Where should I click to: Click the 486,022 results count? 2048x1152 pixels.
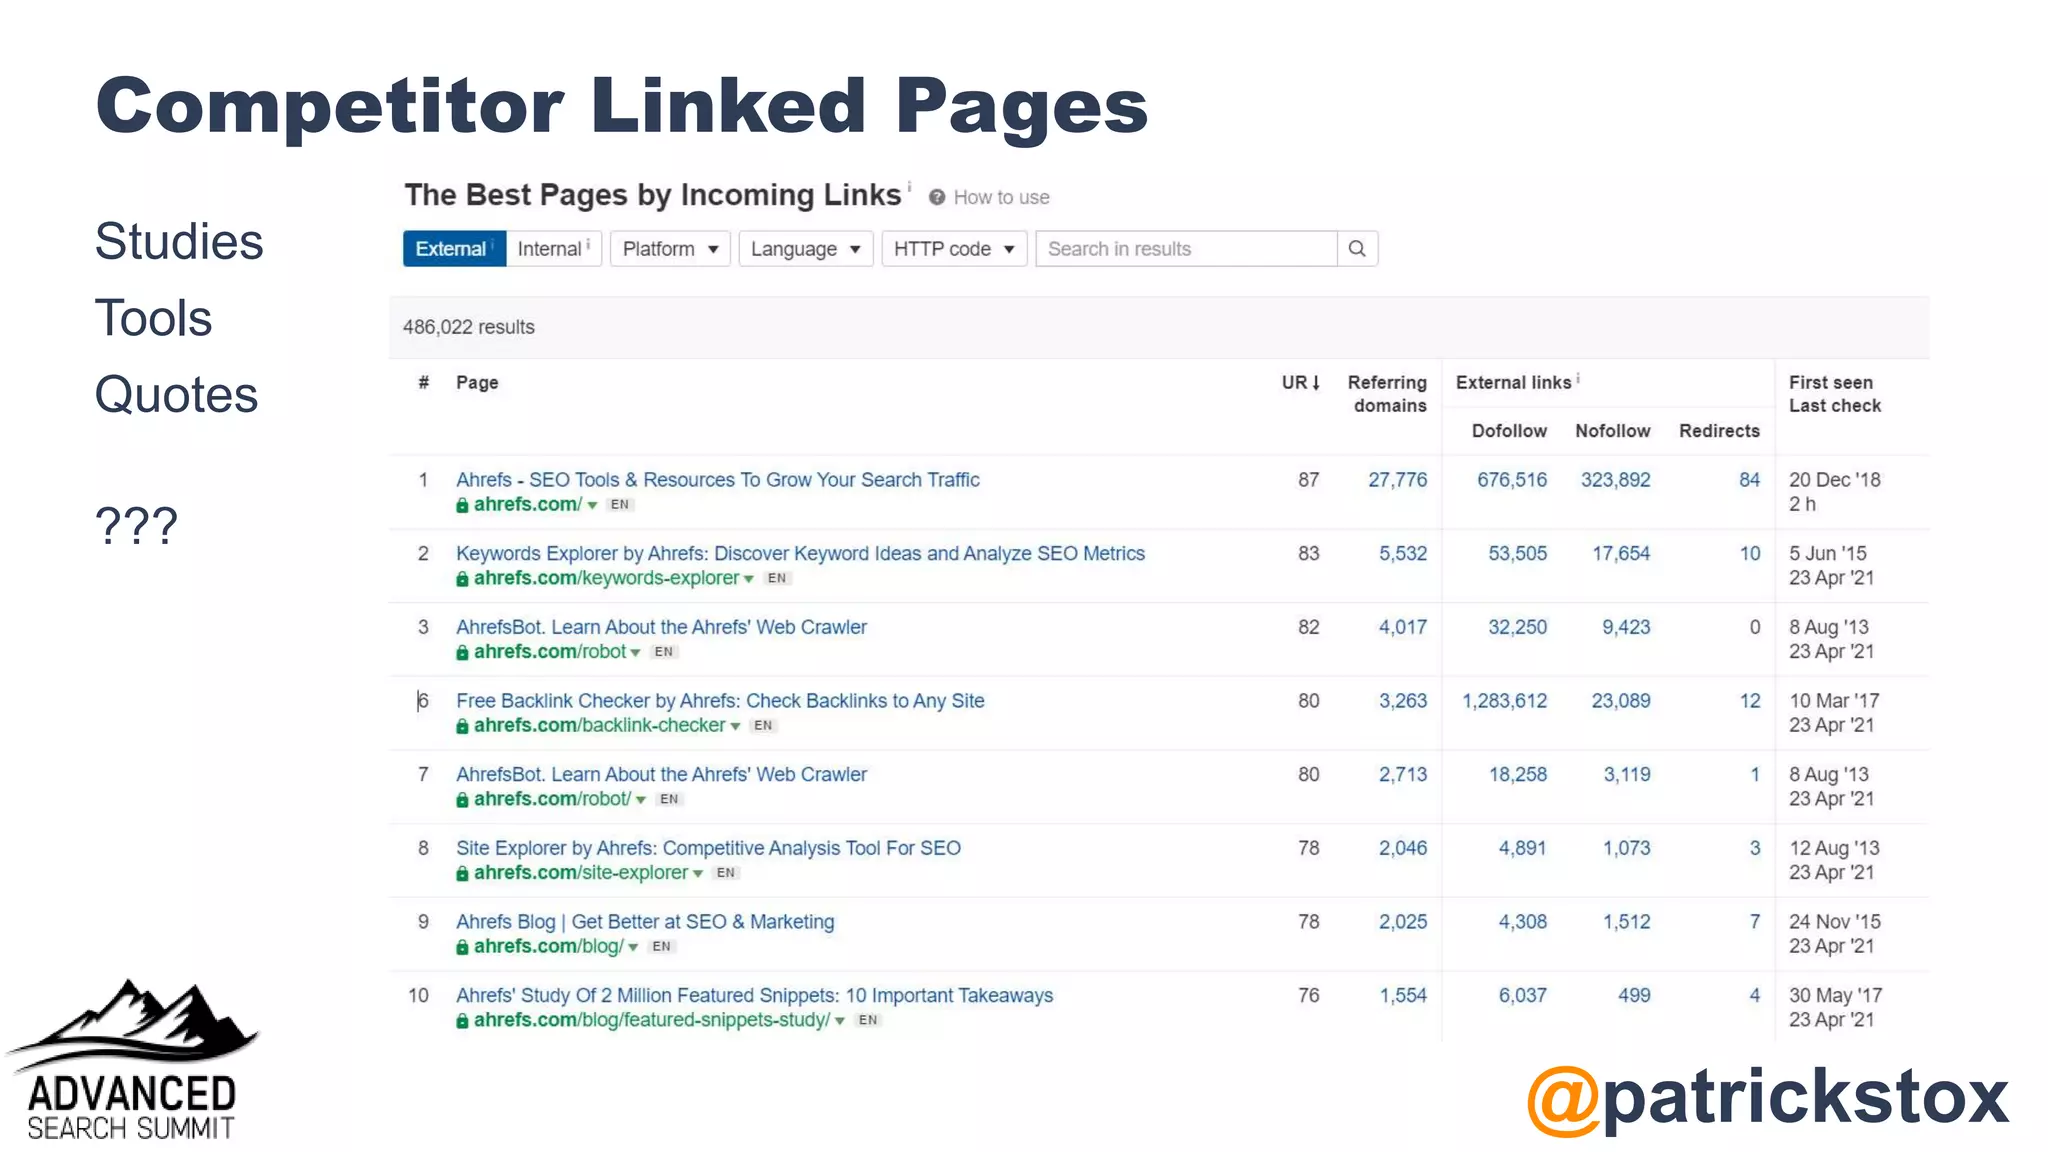469,327
